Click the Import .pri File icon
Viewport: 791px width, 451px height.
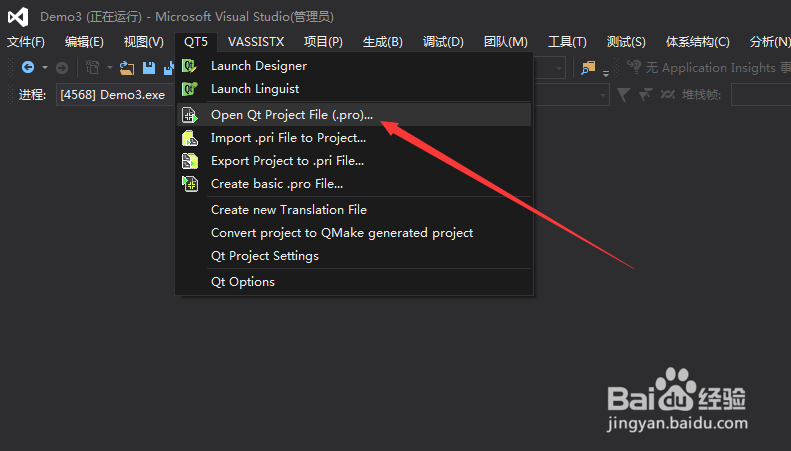[190, 138]
